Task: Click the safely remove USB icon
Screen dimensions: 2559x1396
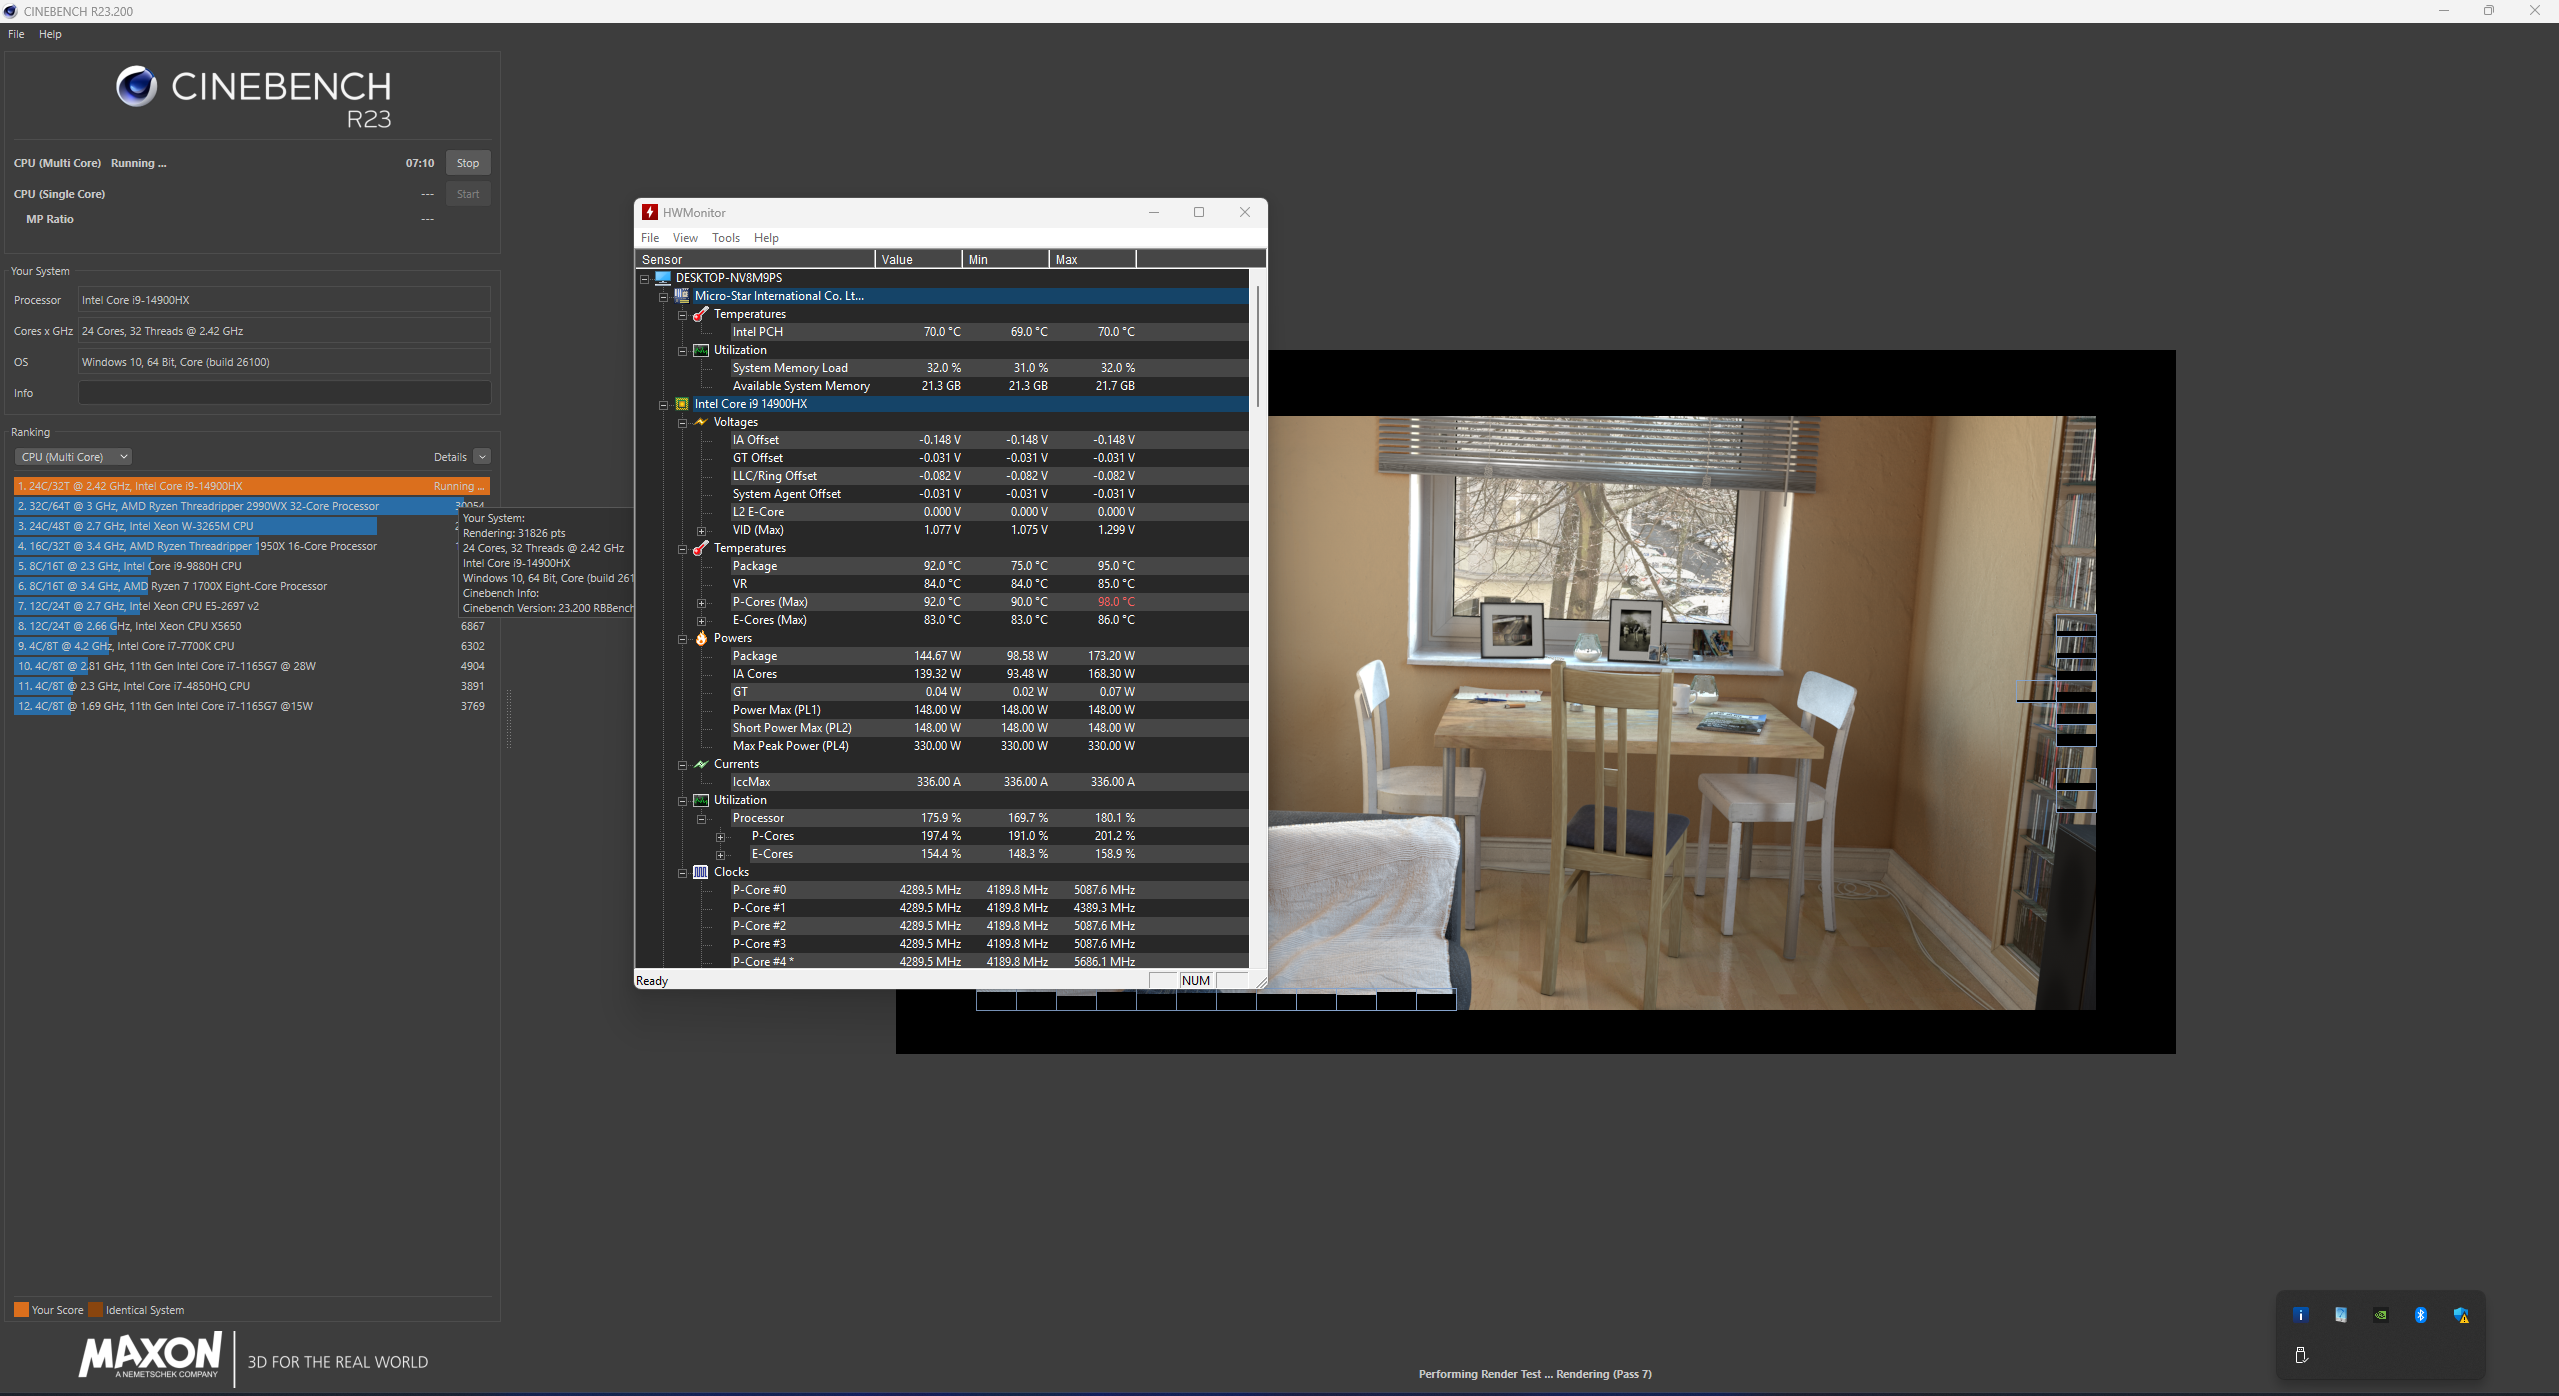Action: pos(2300,1355)
